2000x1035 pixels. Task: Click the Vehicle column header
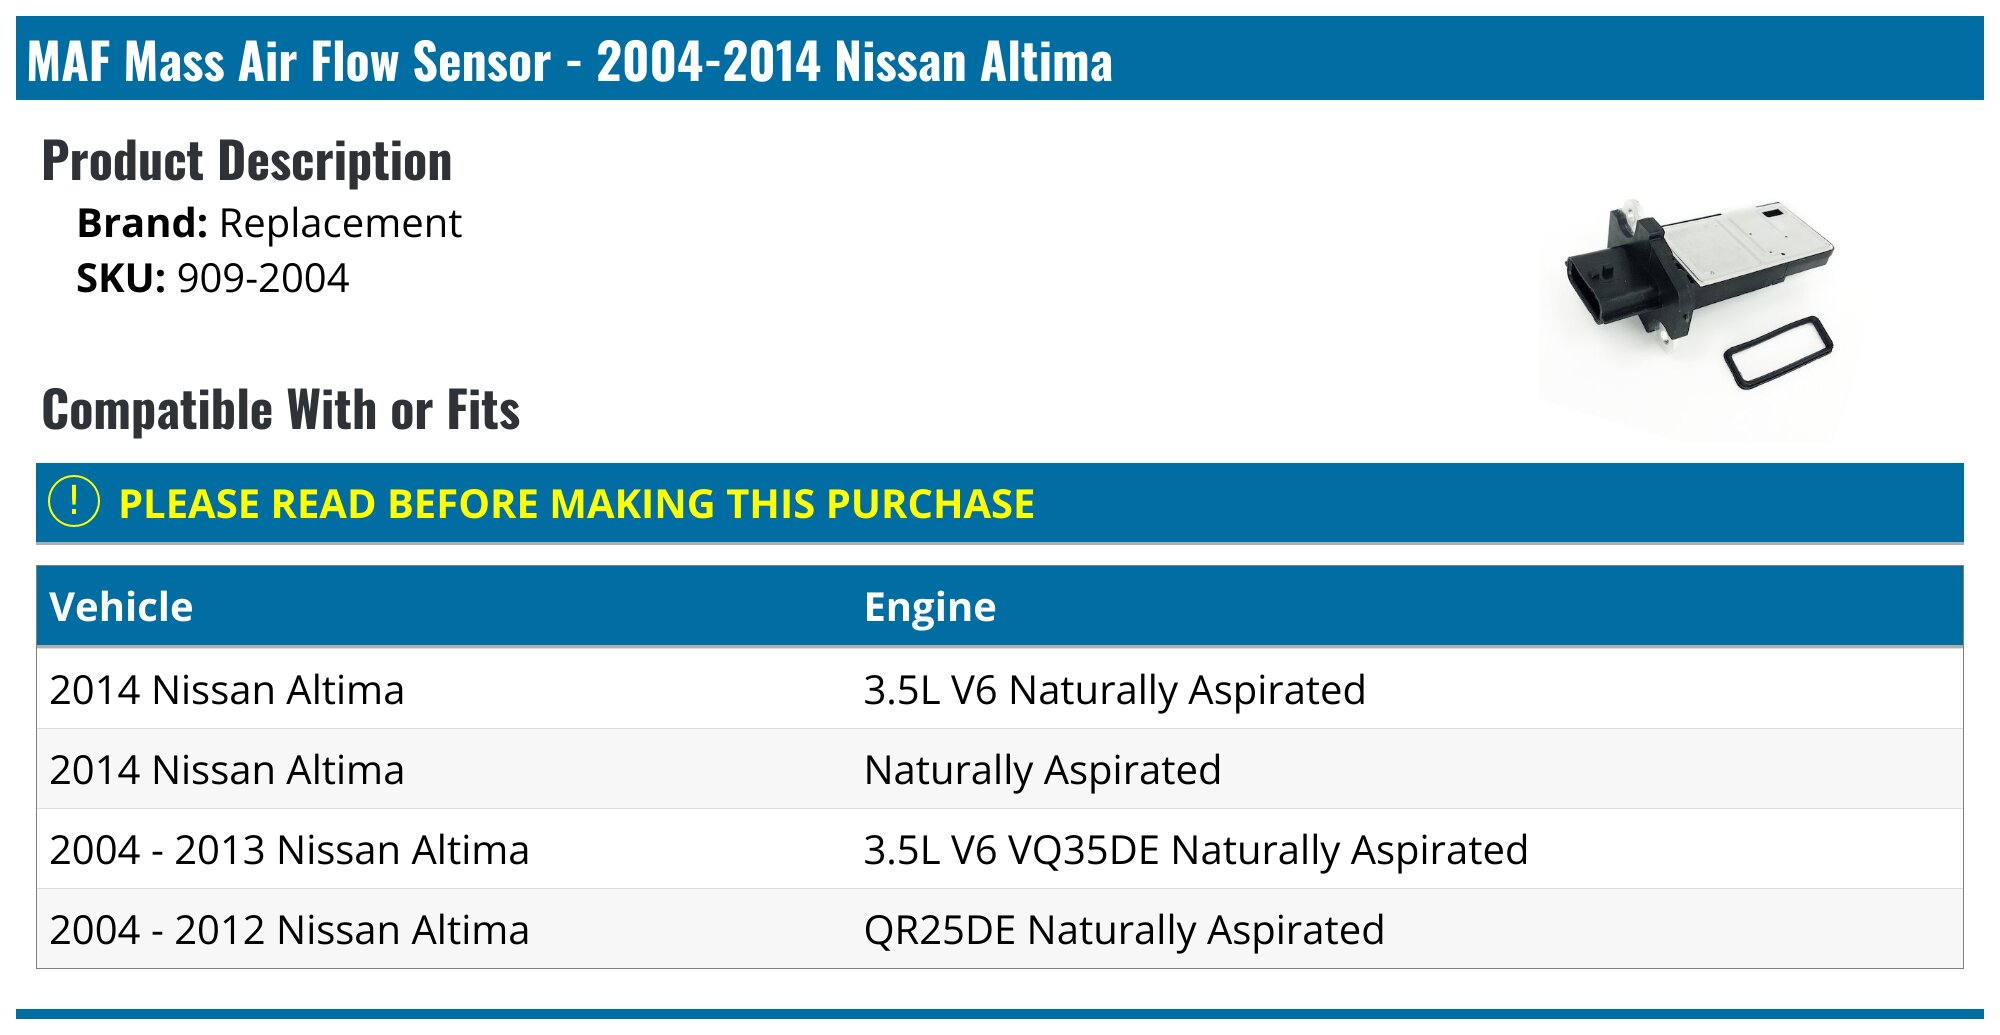click(x=121, y=607)
